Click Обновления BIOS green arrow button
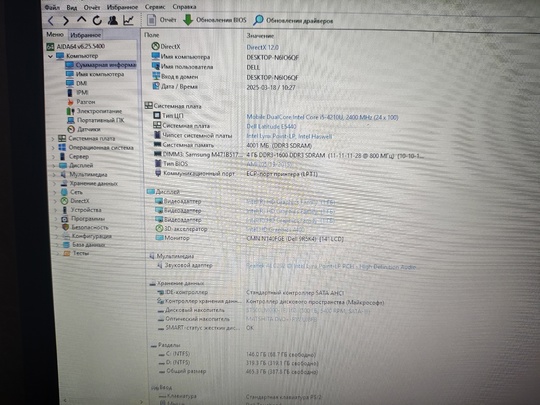 coord(215,20)
